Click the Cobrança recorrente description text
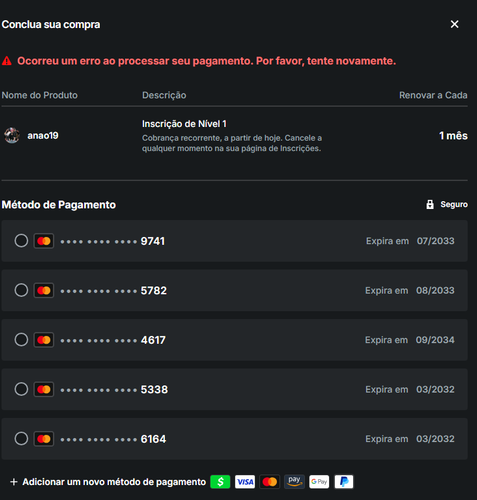The image size is (477, 500). tap(232, 143)
